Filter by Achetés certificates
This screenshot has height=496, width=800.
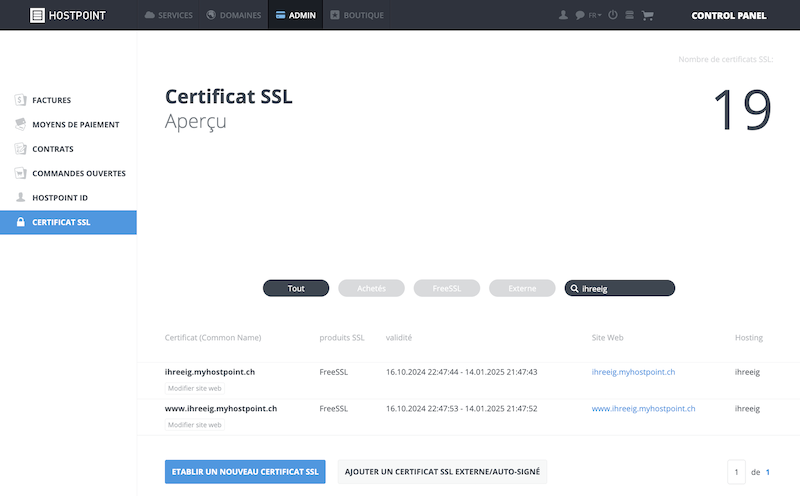371,288
